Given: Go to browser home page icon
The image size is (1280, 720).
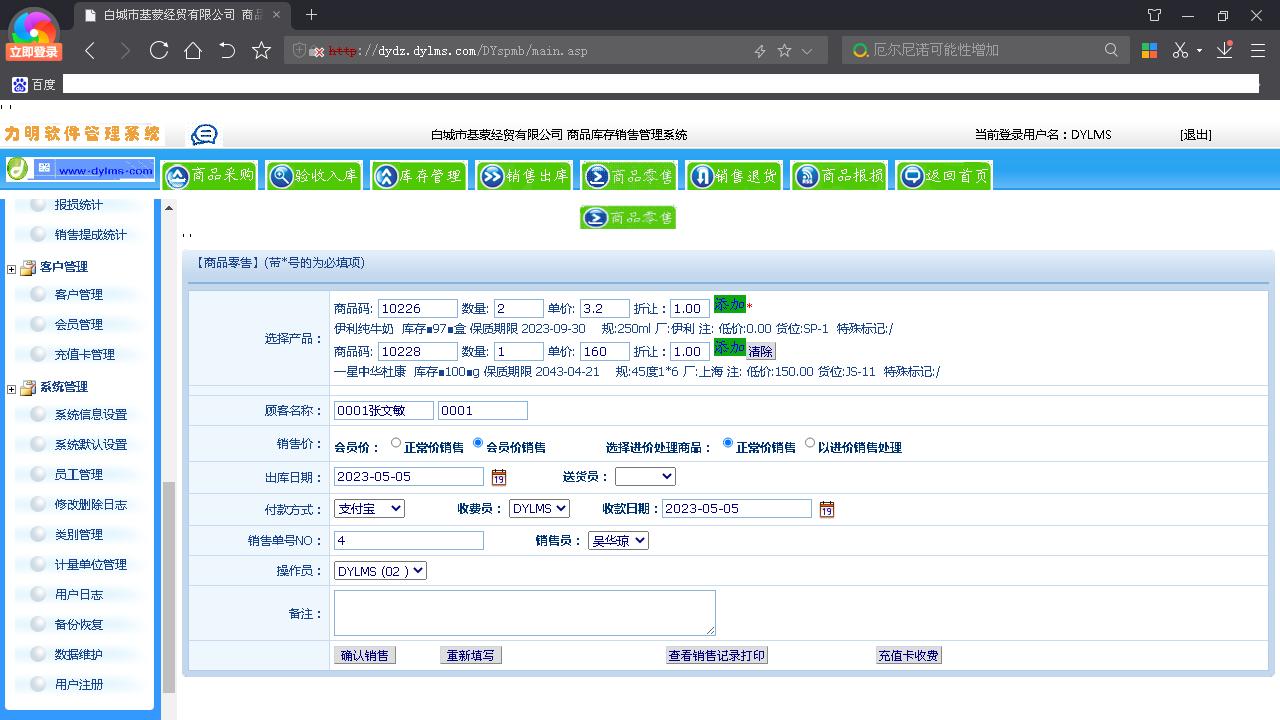Looking at the screenshot, I should (193, 50).
